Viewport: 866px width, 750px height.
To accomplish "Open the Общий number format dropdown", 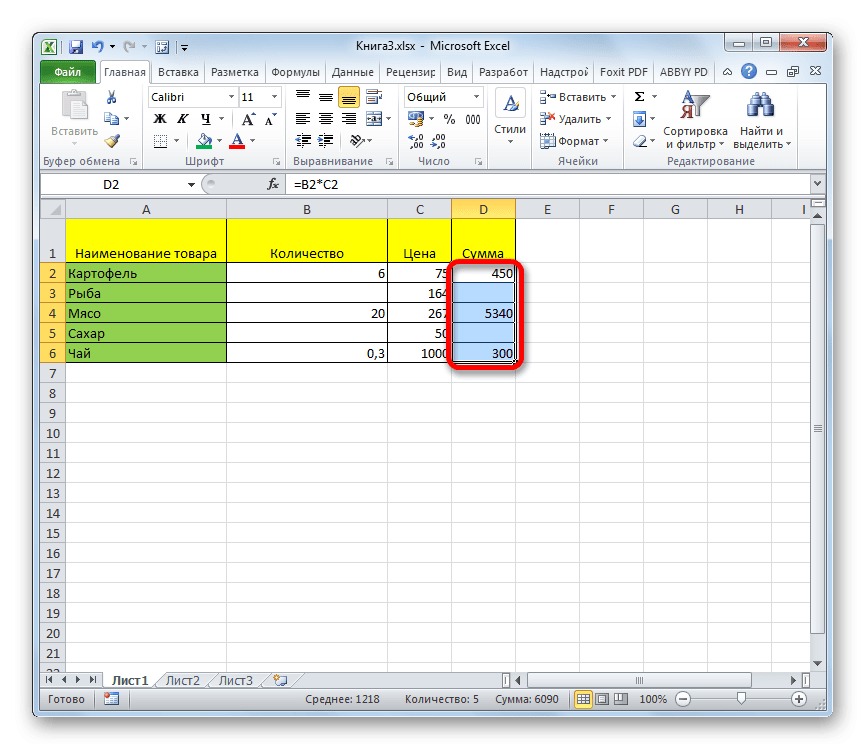I will [x=476, y=97].
